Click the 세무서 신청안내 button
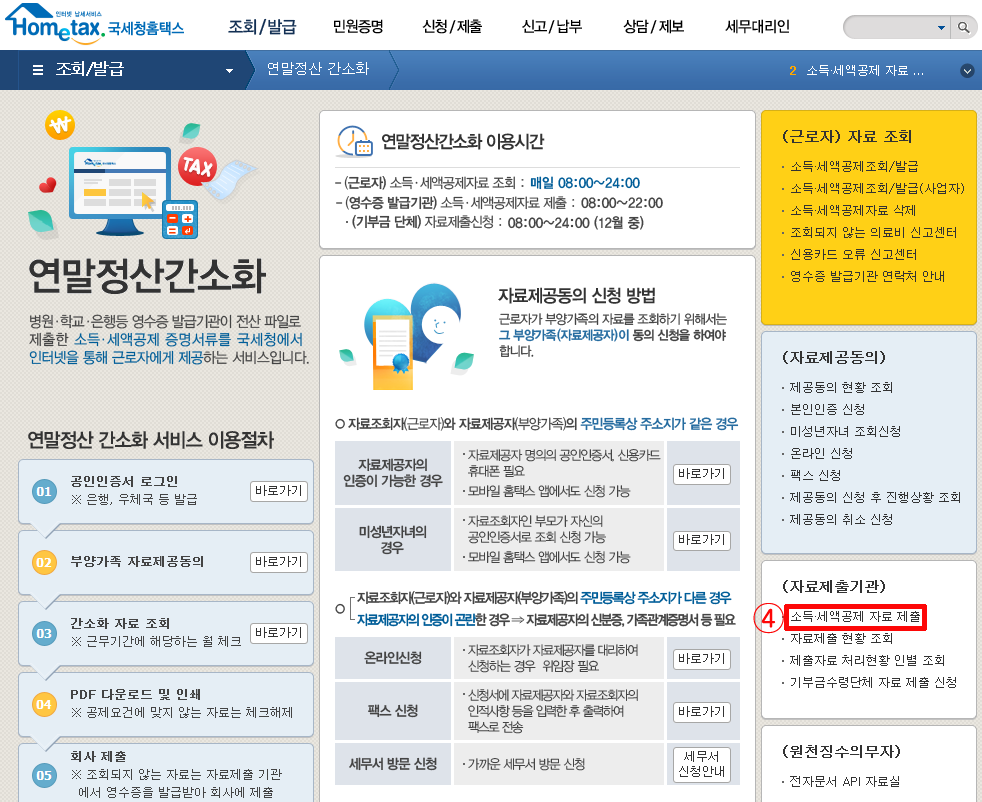 [701, 764]
